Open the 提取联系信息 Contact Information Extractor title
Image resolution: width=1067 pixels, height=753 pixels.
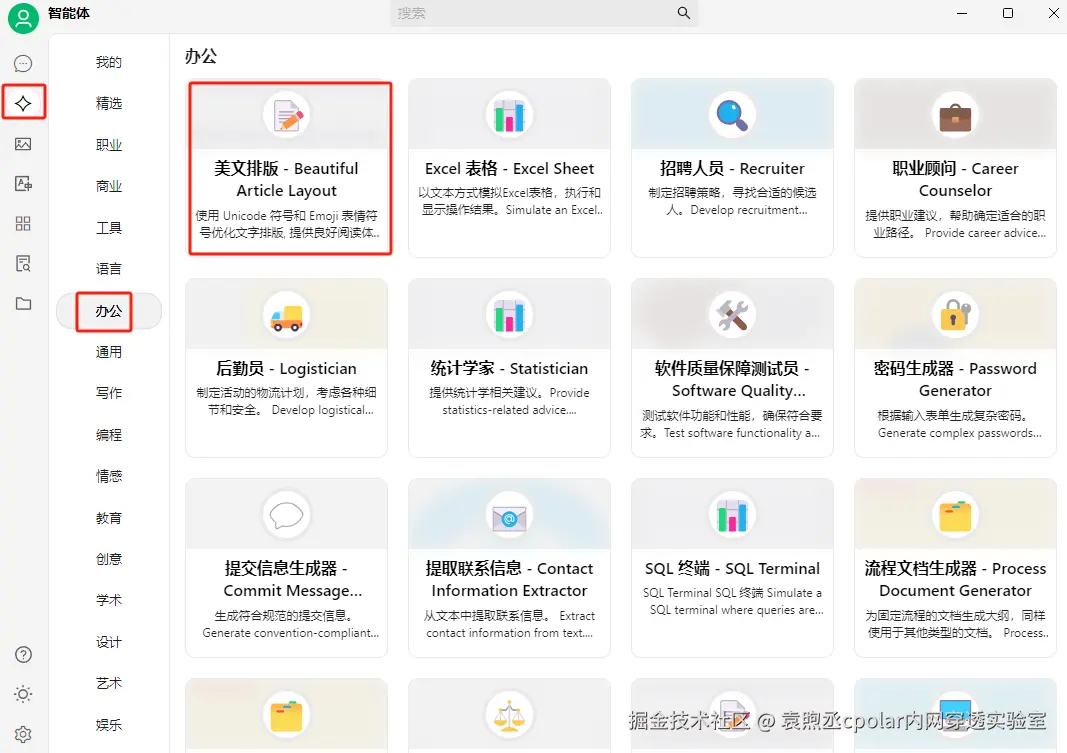click(510, 580)
